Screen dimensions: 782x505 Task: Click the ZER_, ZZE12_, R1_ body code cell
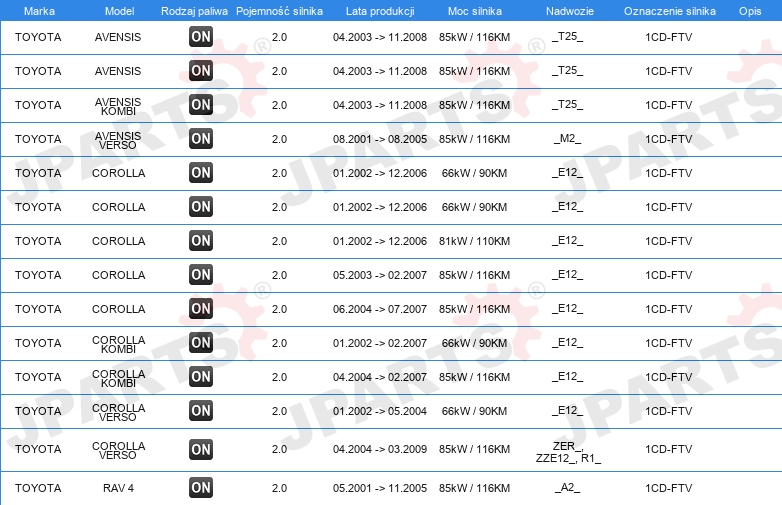(568, 452)
